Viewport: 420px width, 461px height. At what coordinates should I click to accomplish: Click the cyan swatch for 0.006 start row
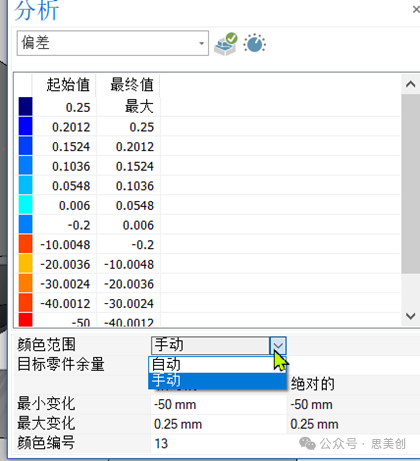click(x=25, y=205)
